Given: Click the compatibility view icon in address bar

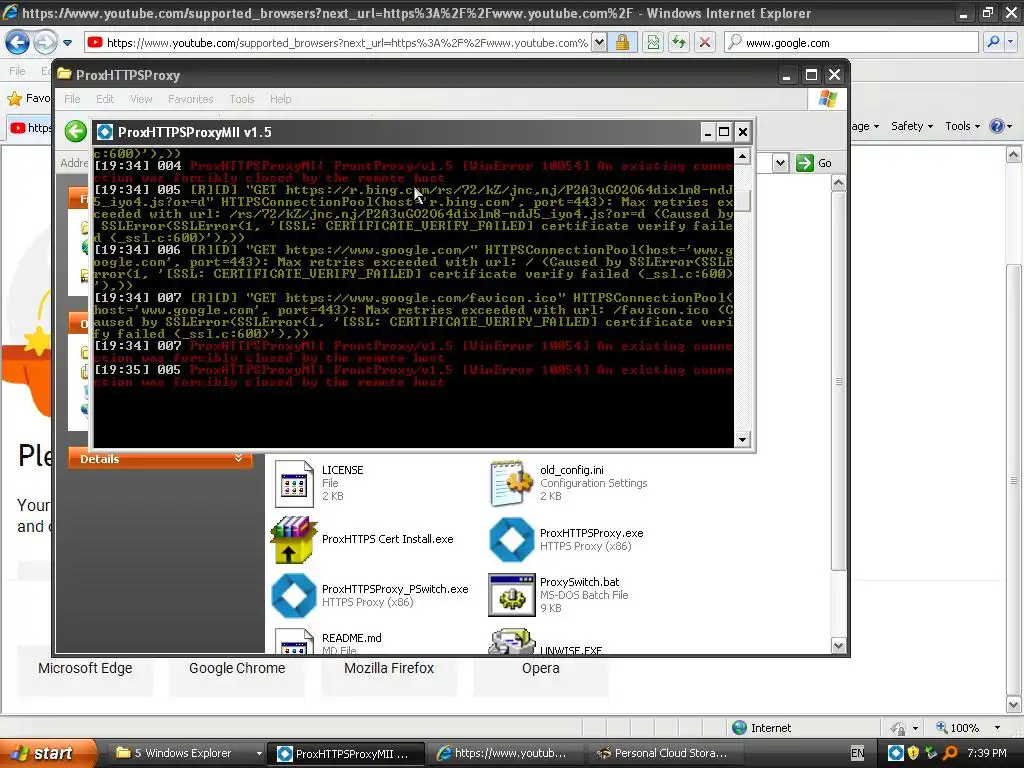Looking at the screenshot, I should coord(653,42).
